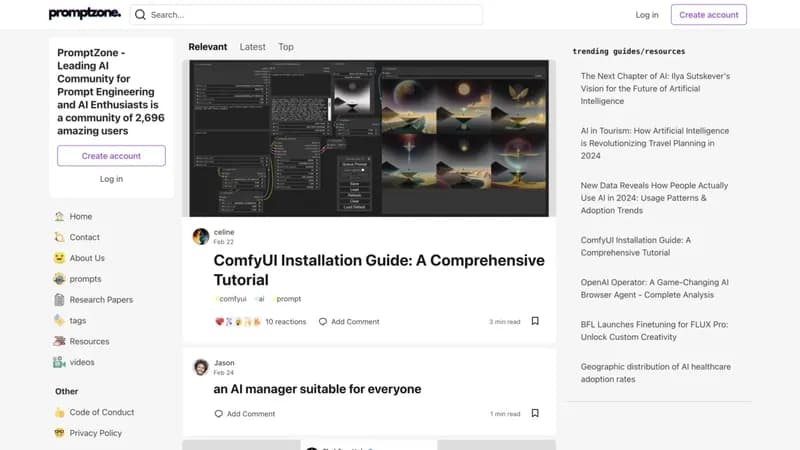
Task: Click celine's profile avatar
Action: click(201, 237)
